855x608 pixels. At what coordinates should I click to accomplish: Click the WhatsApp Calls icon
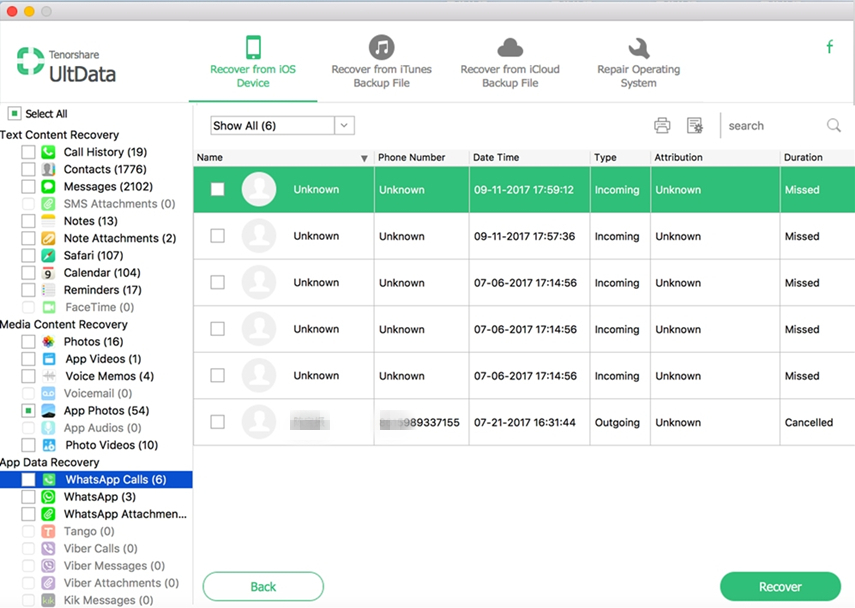tap(49, 480)
